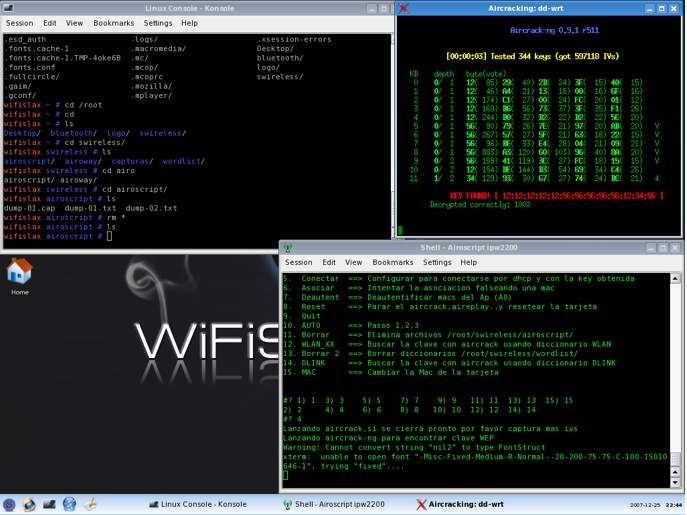The width and height of the screenshot is (687, 515).
Task: Switch to Linux Console - Konsole taskbar entry
Action: pyautogui.click(x=198, y=504)
